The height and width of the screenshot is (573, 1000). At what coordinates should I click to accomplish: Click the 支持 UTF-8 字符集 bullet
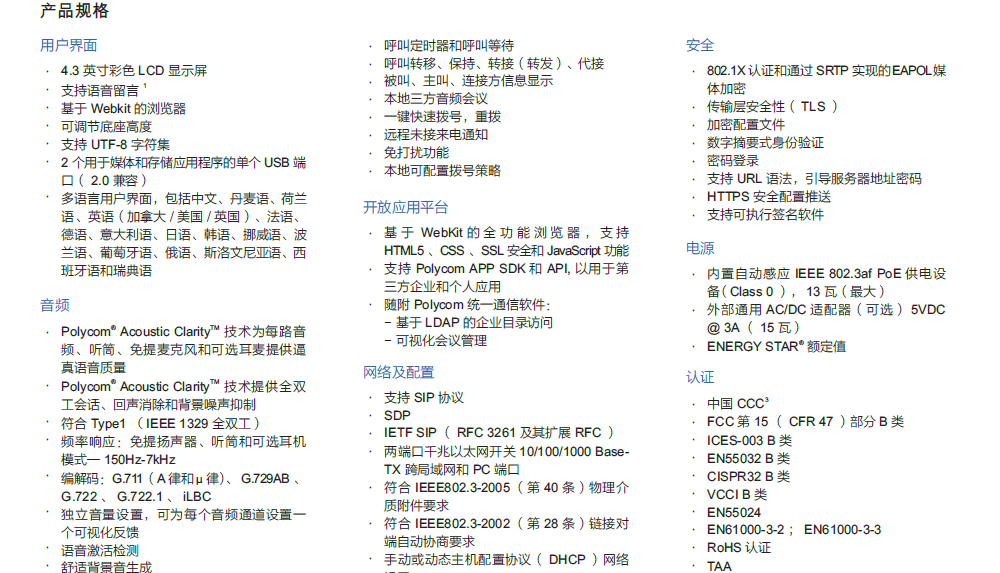click(115, 144)
